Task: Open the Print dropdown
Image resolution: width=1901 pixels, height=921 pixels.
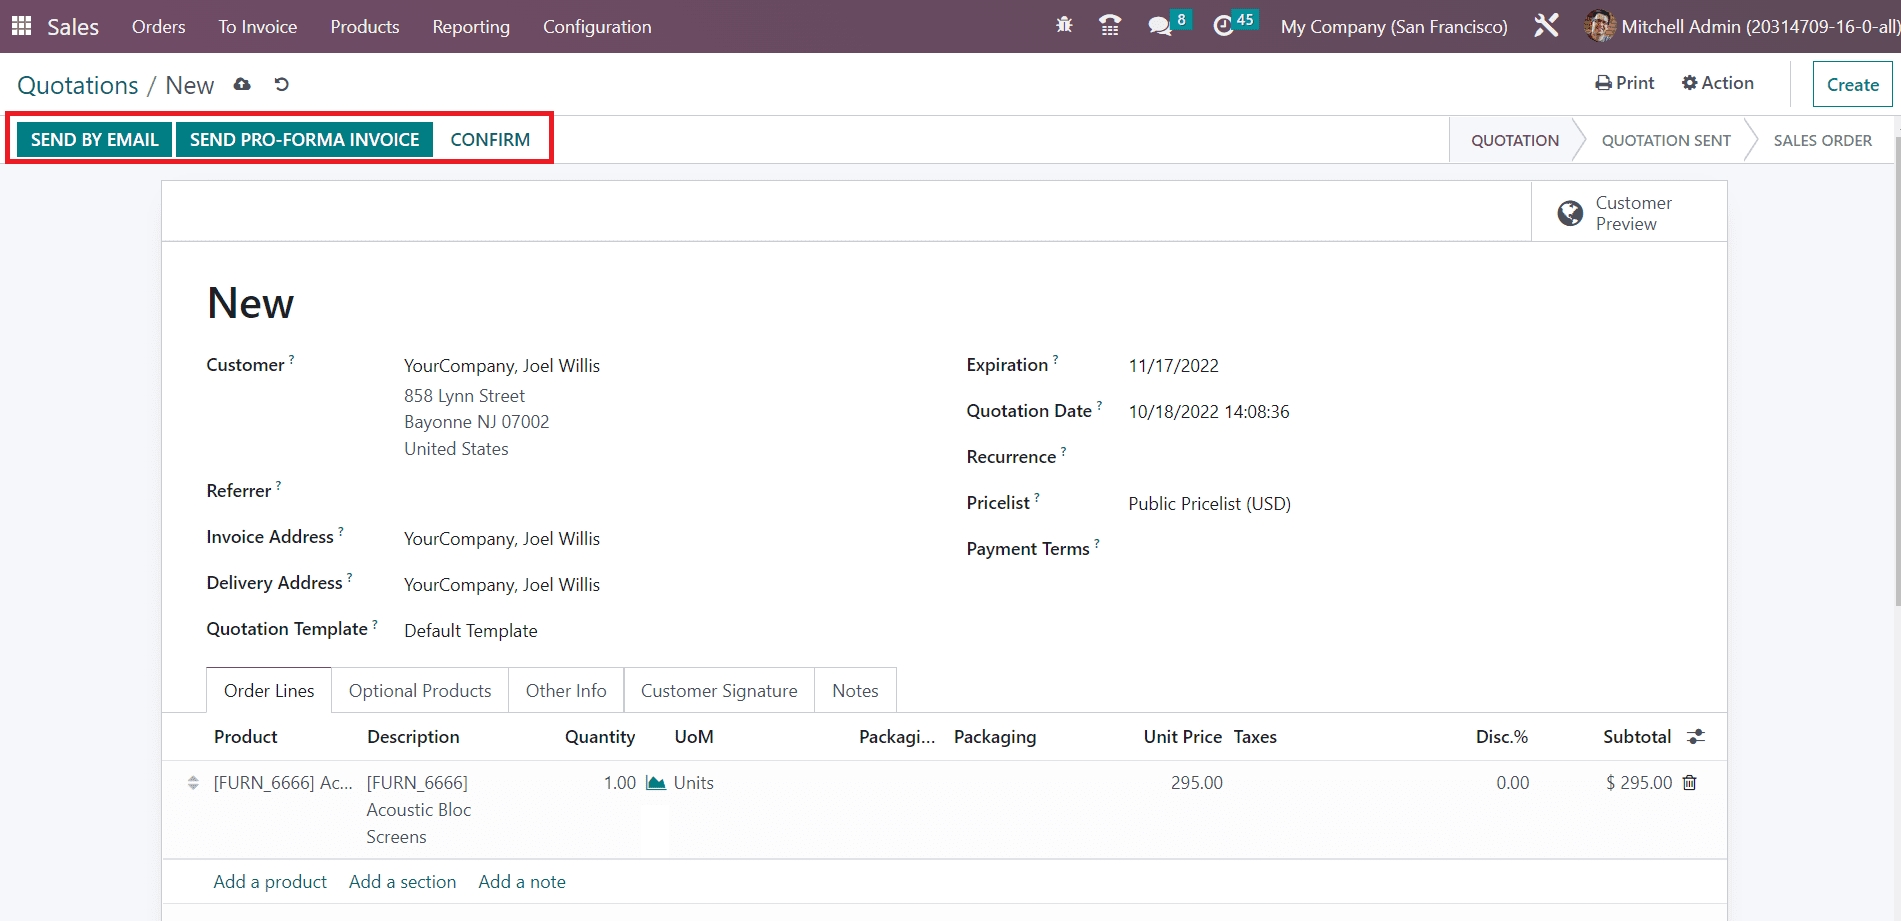Action: click(x=1624, y=83)
